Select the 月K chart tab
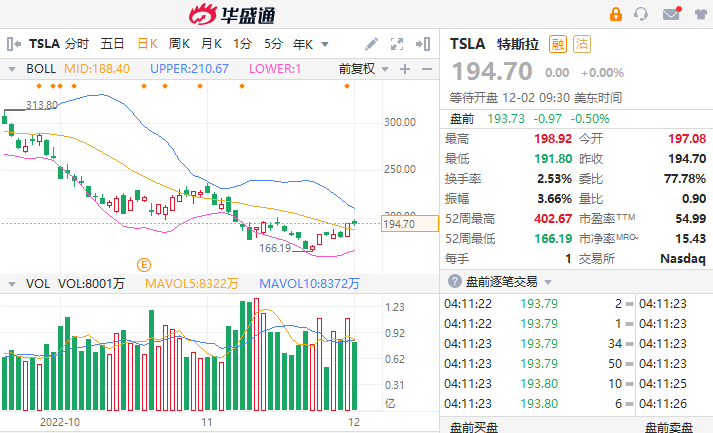This screenshot has height=433, width=713. click(211, 44)
